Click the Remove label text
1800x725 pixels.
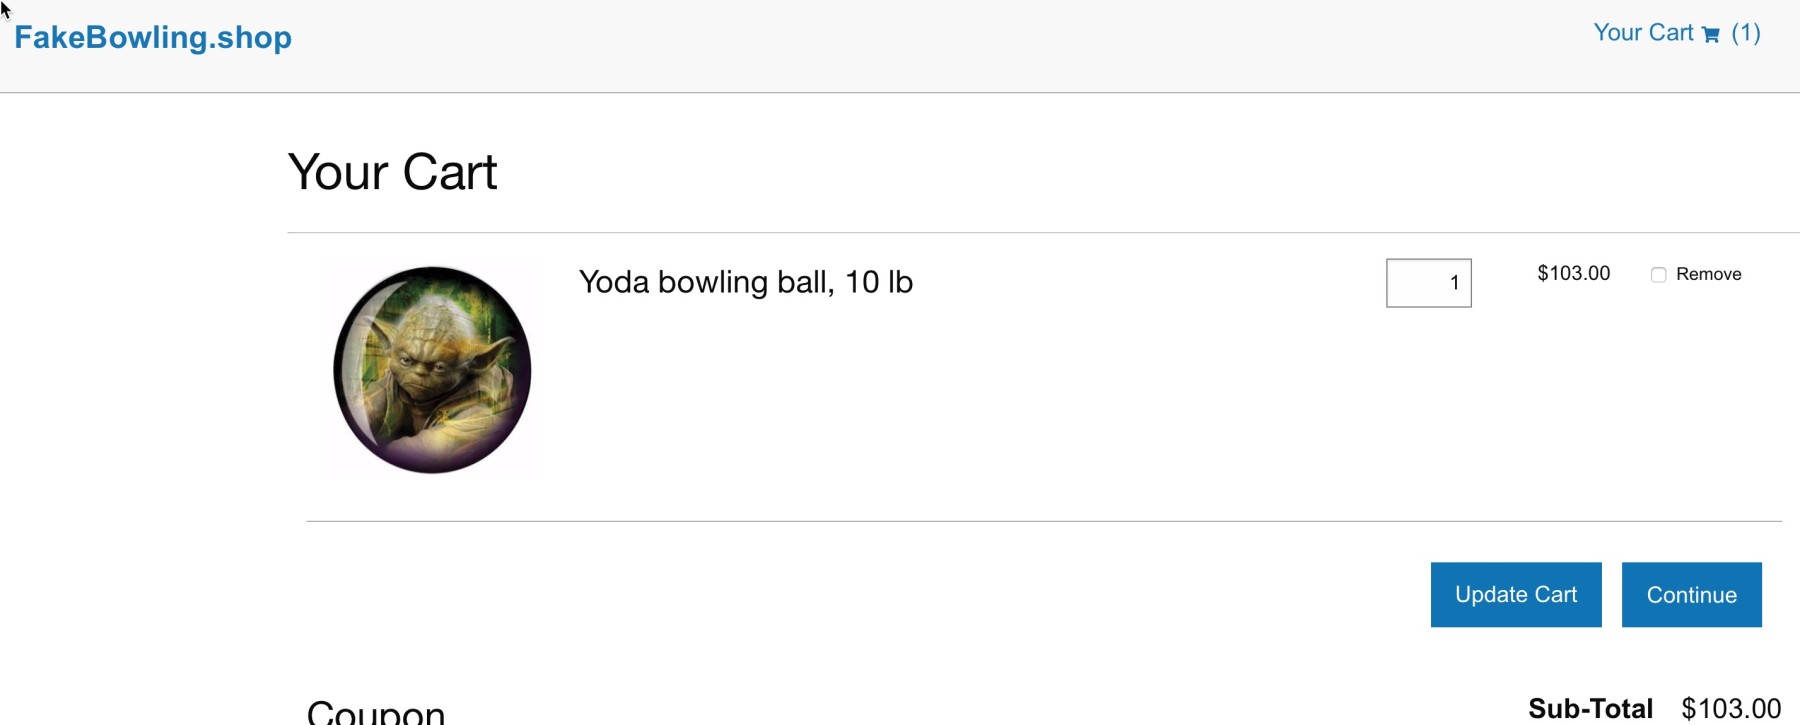pos(1708,274)
